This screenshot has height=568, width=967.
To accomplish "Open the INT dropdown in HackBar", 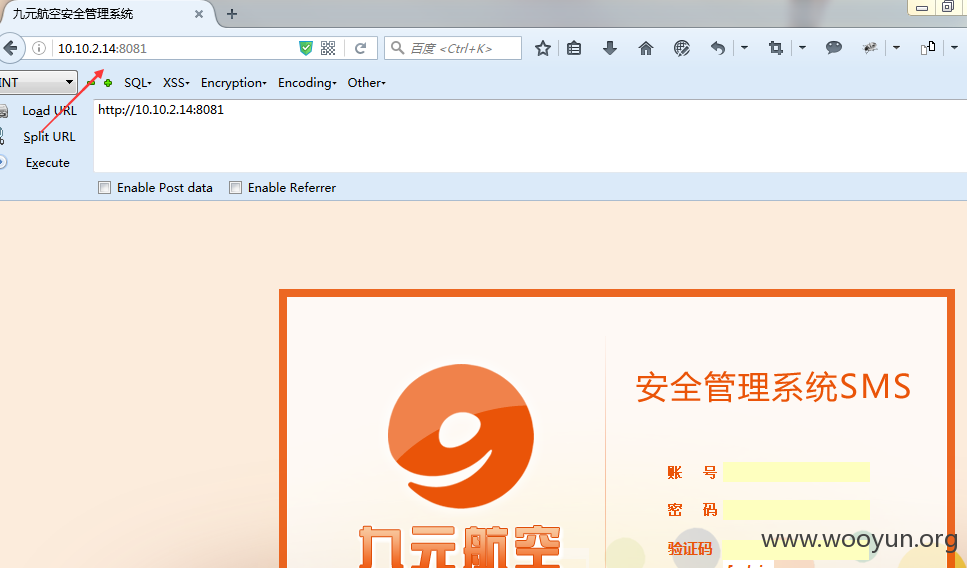I will pos(38,82).
